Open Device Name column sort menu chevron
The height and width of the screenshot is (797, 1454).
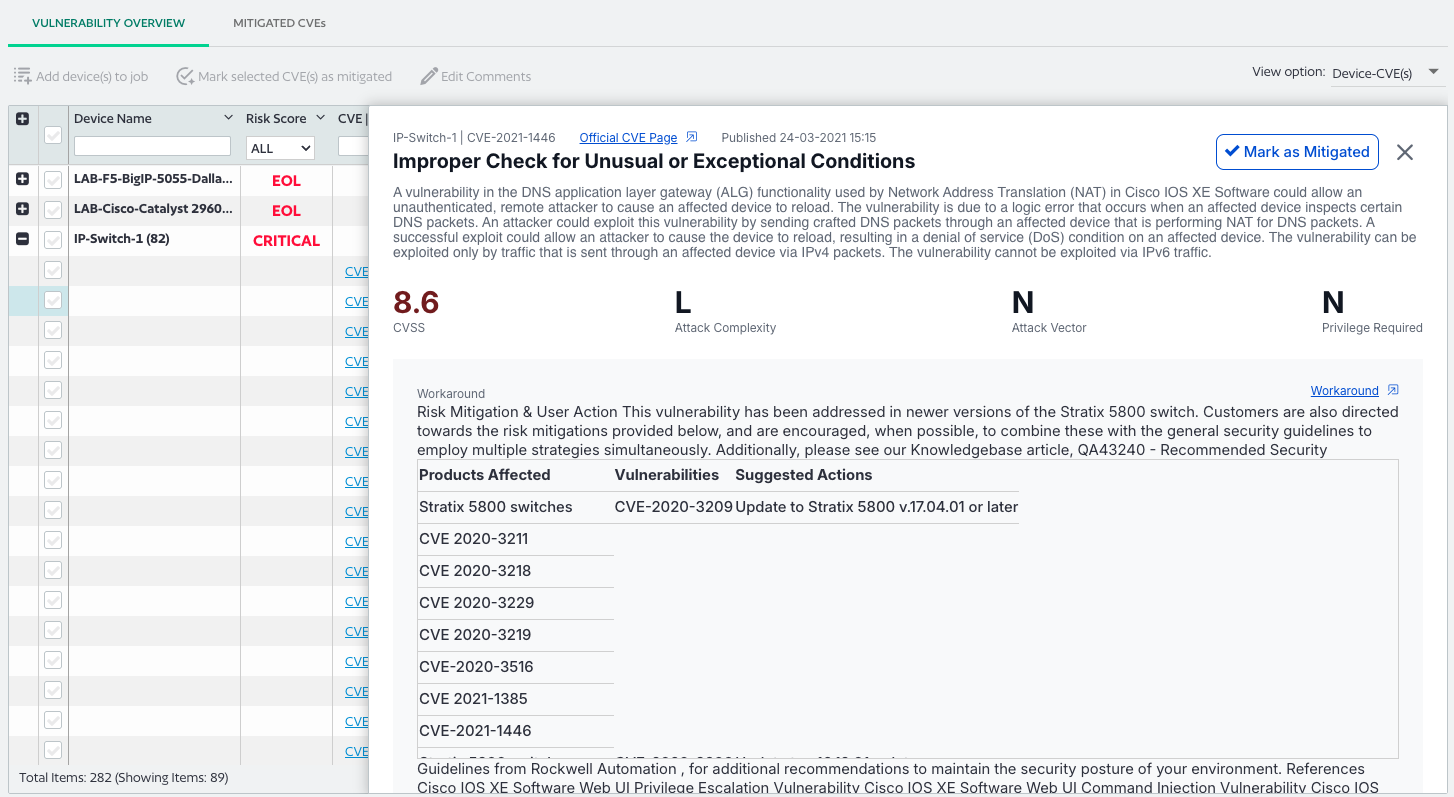pos(228,118)
